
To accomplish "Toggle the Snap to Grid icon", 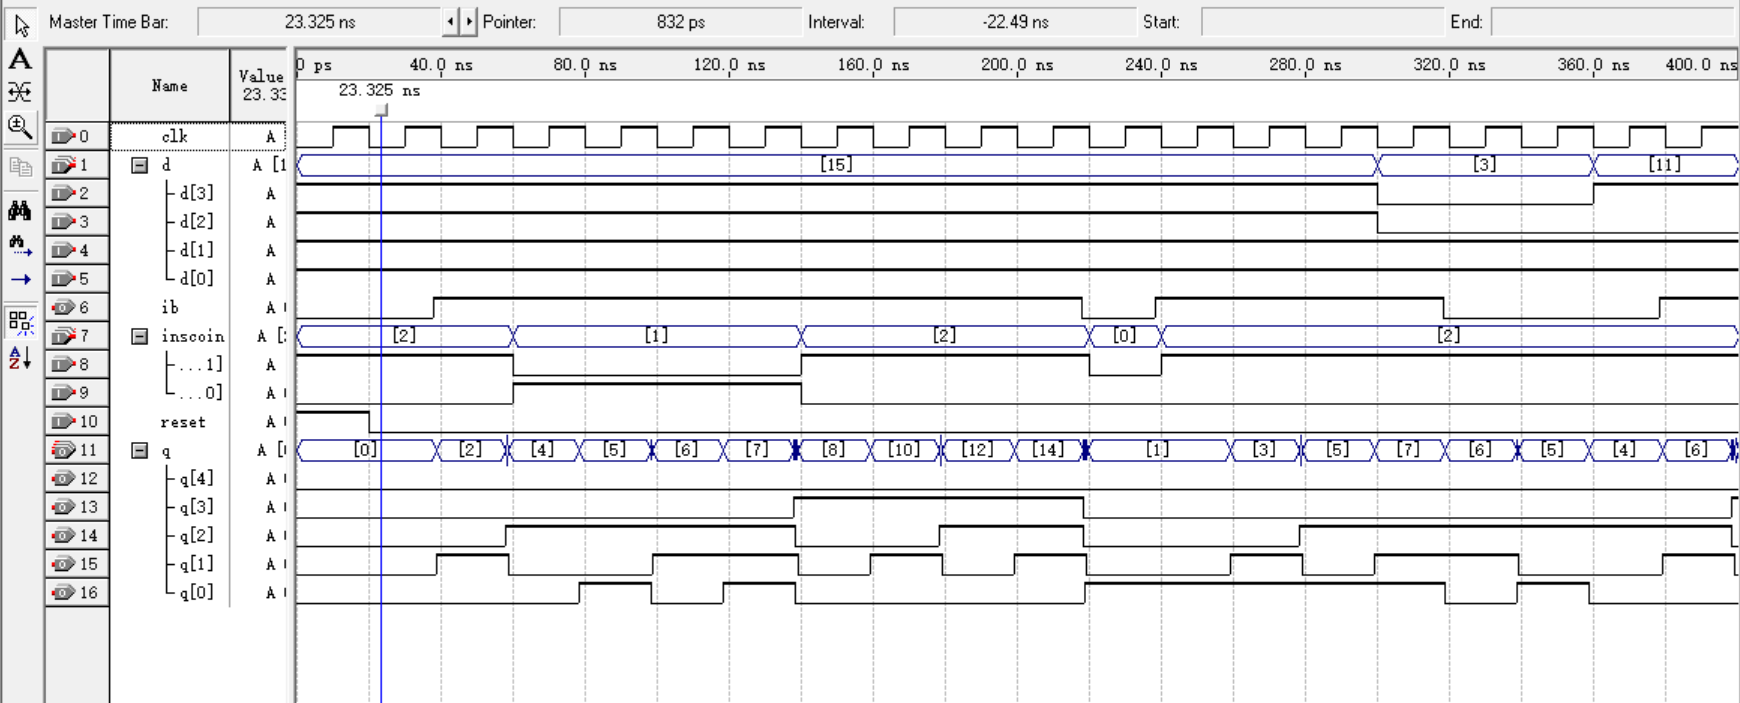I will click(20, 322).
